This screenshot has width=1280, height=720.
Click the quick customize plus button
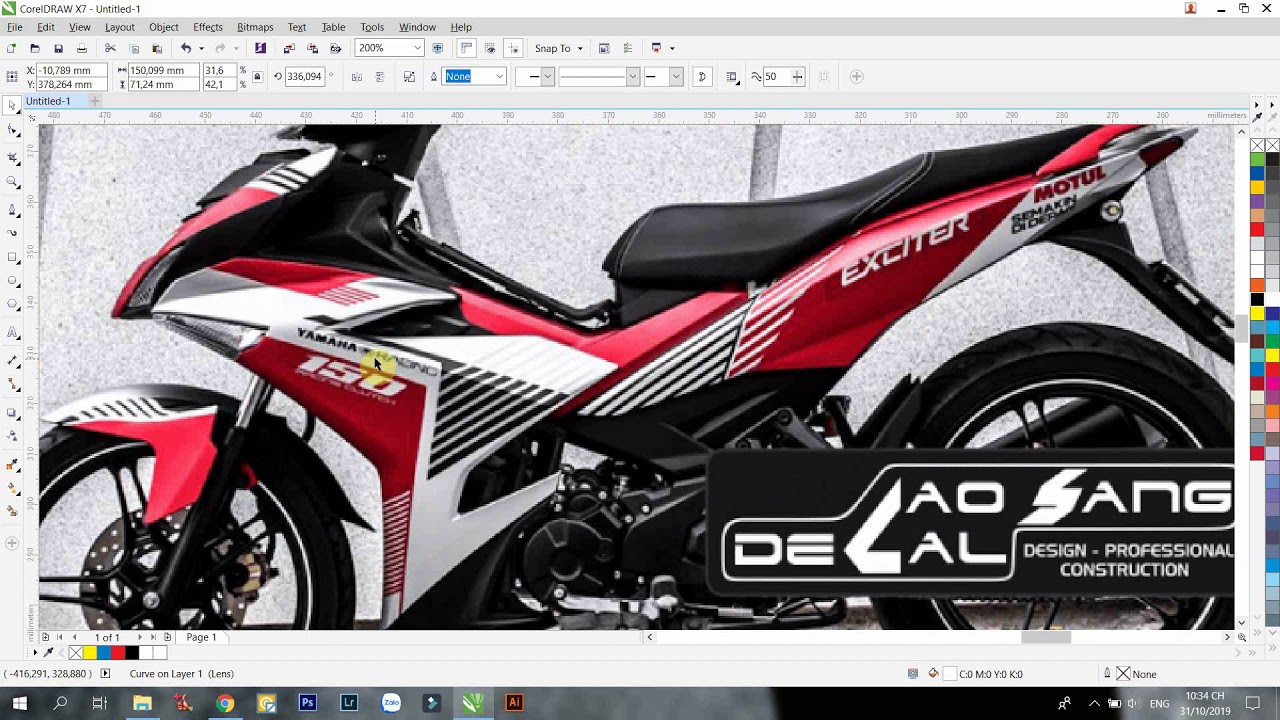(856, 77)
